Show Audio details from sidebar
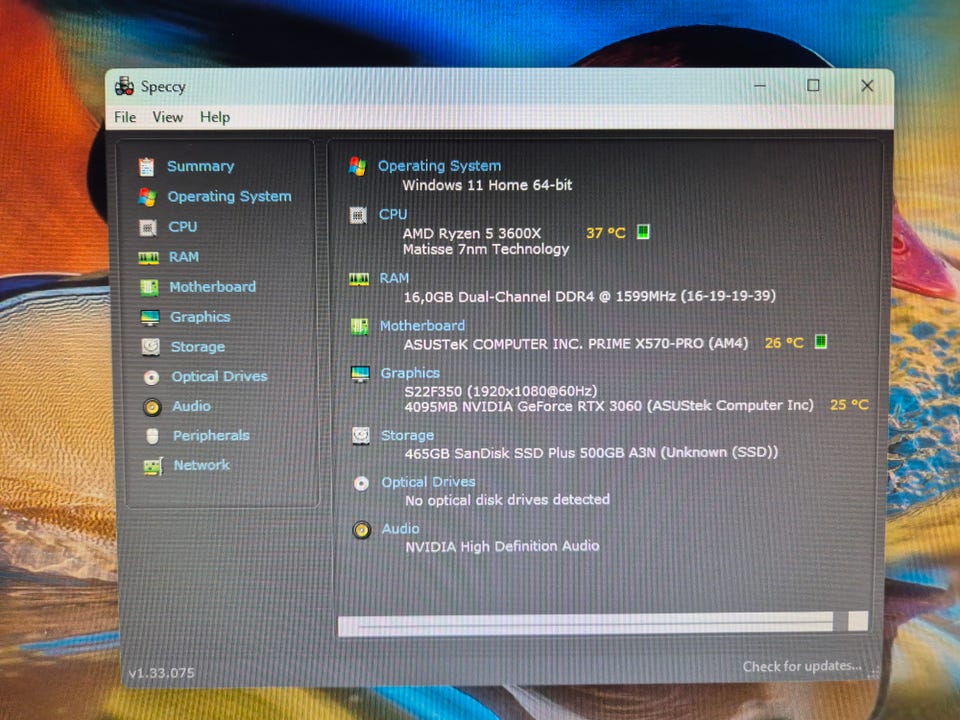This screenshot has height=720, width=960. [192, 406]
